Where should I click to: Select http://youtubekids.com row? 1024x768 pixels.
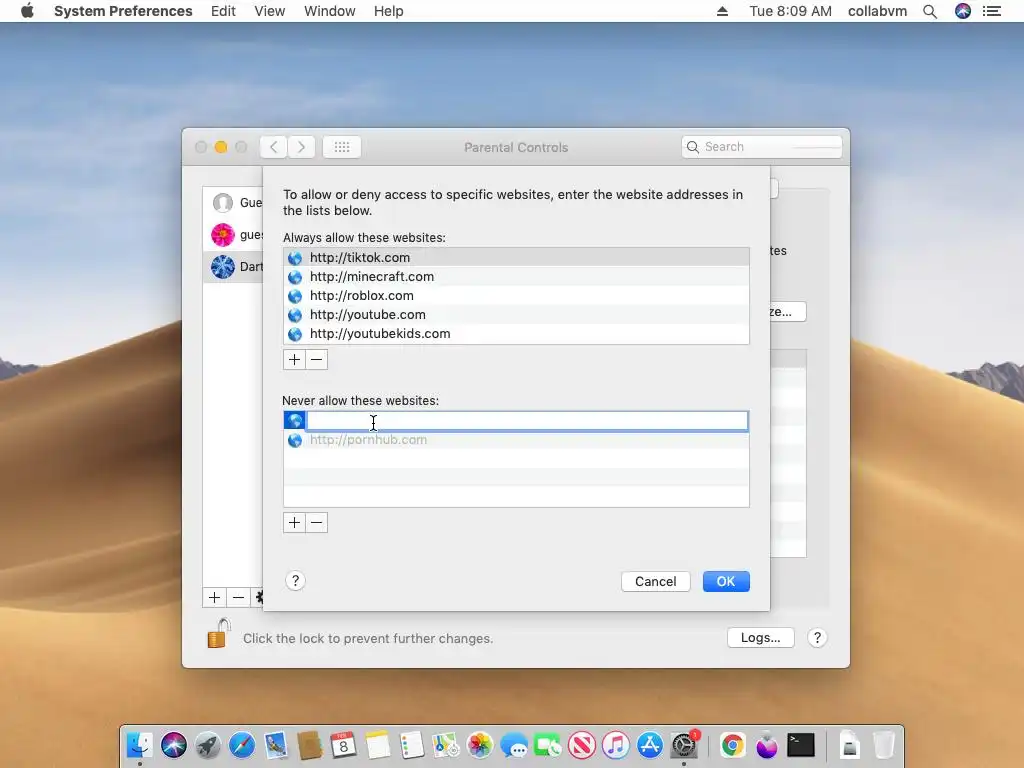(x=516, y=333)
